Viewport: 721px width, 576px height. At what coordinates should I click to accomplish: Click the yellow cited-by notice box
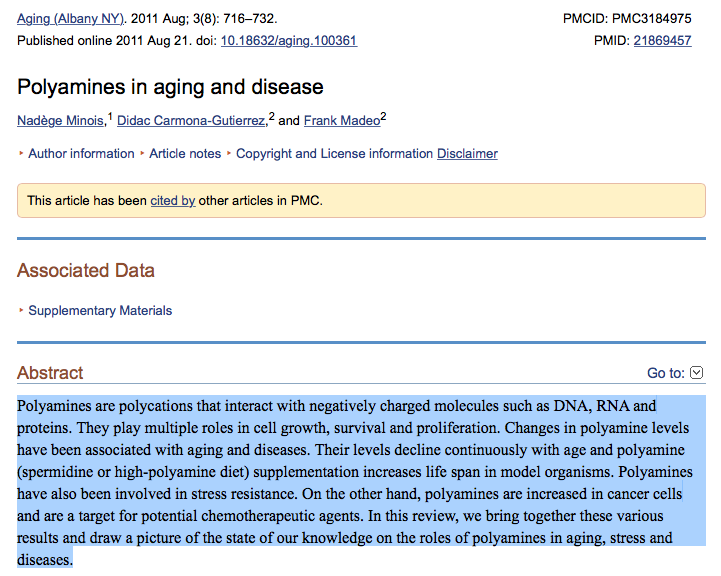click(450, 201)
